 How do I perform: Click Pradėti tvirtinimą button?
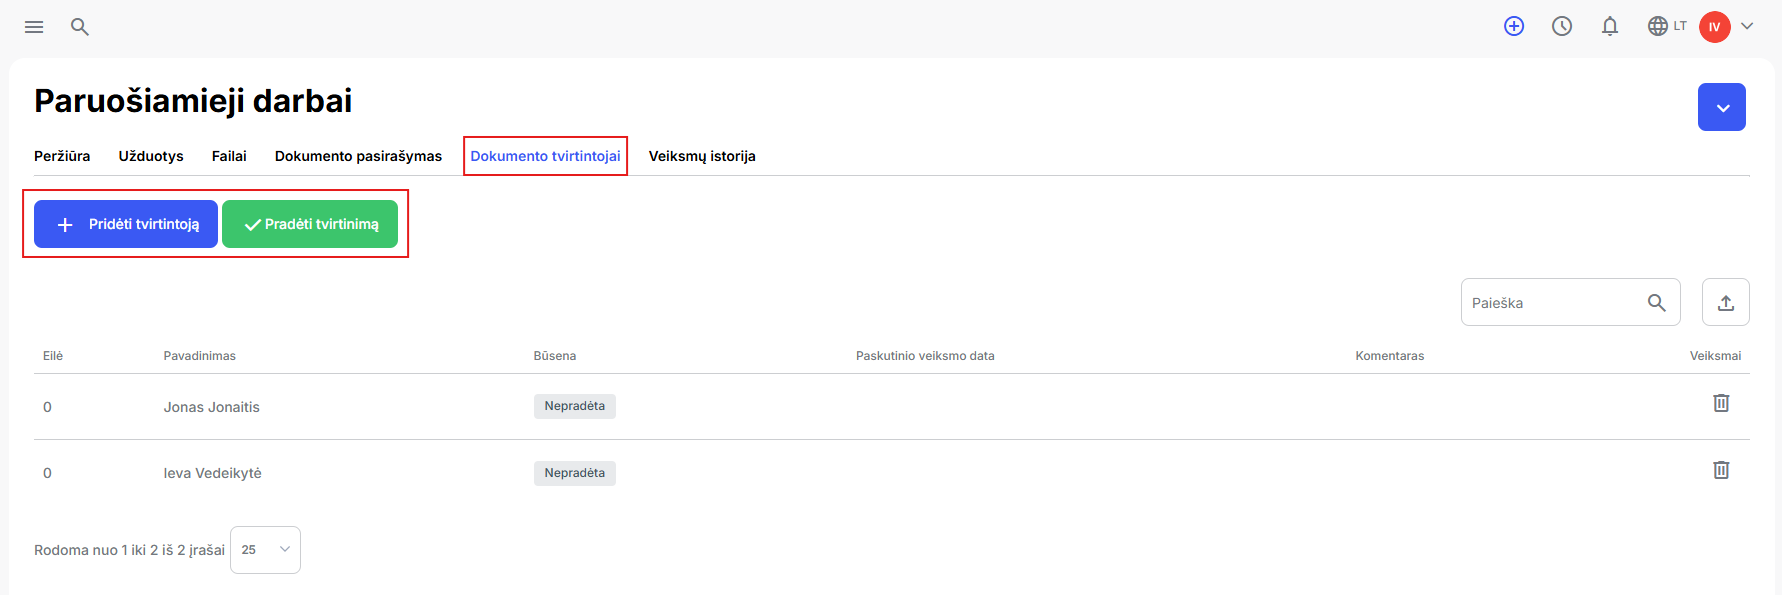310,224
